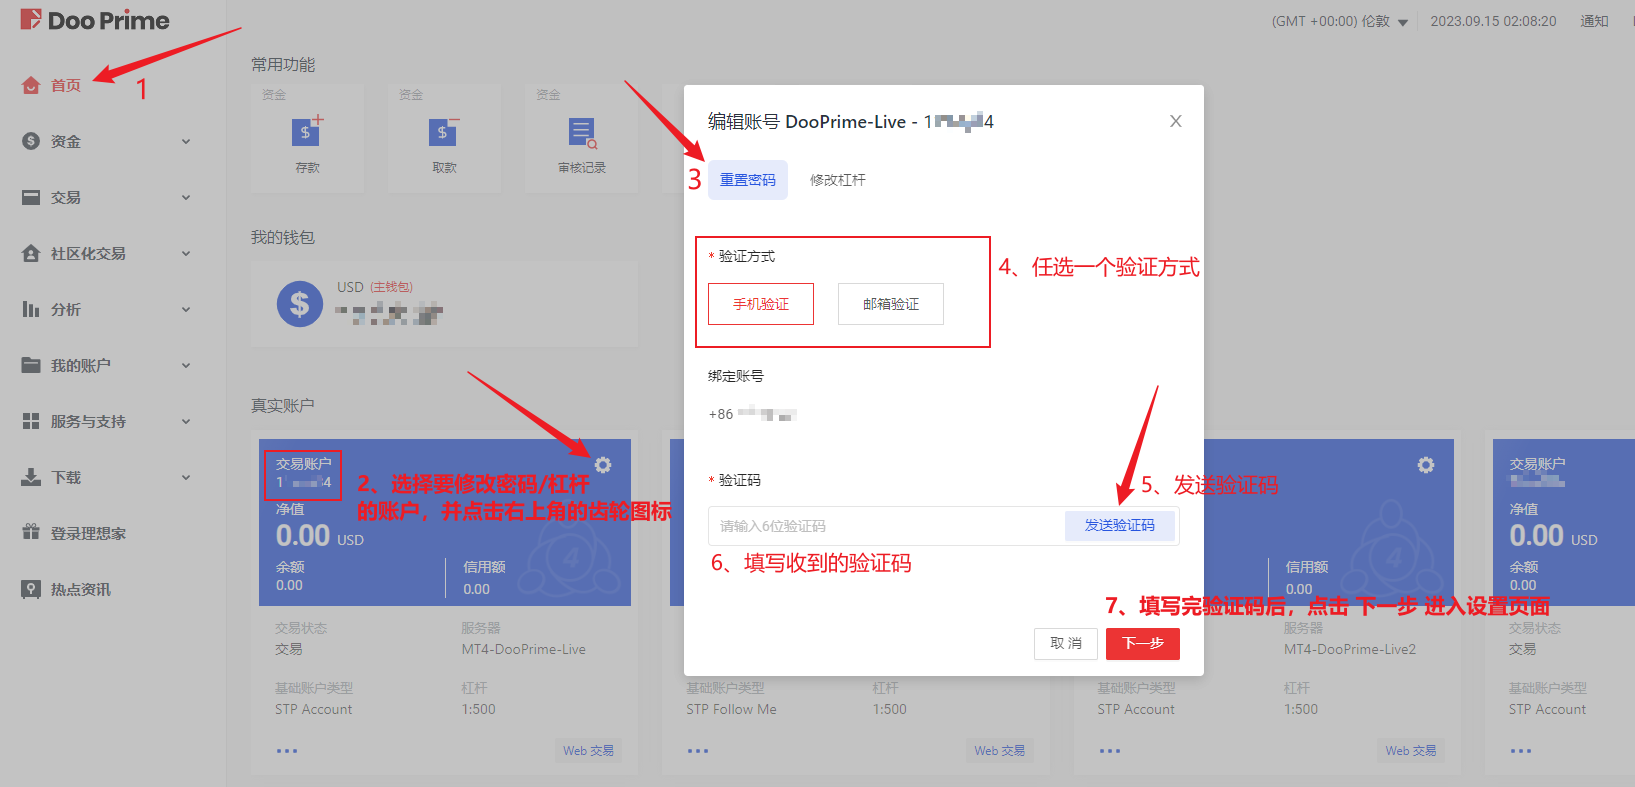Click the 分析 chart icon in sidebar

tap(31, 309)
